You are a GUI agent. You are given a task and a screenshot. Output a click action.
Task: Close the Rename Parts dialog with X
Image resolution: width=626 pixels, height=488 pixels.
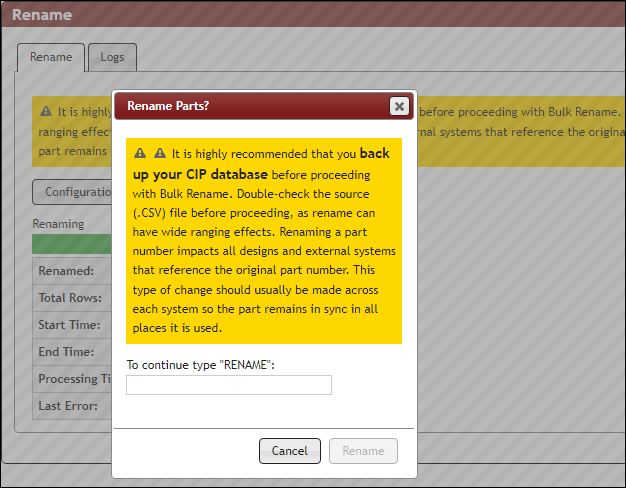point(399,106)
